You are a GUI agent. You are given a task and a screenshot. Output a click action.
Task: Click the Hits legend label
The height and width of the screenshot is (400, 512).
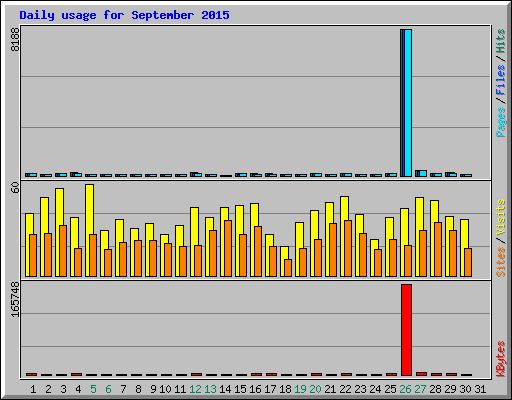click(501, 41)
